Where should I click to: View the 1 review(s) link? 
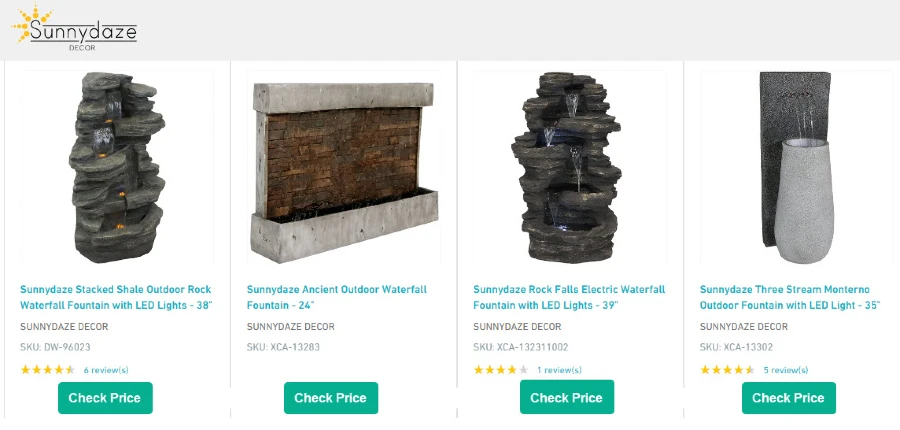(559, 370)
